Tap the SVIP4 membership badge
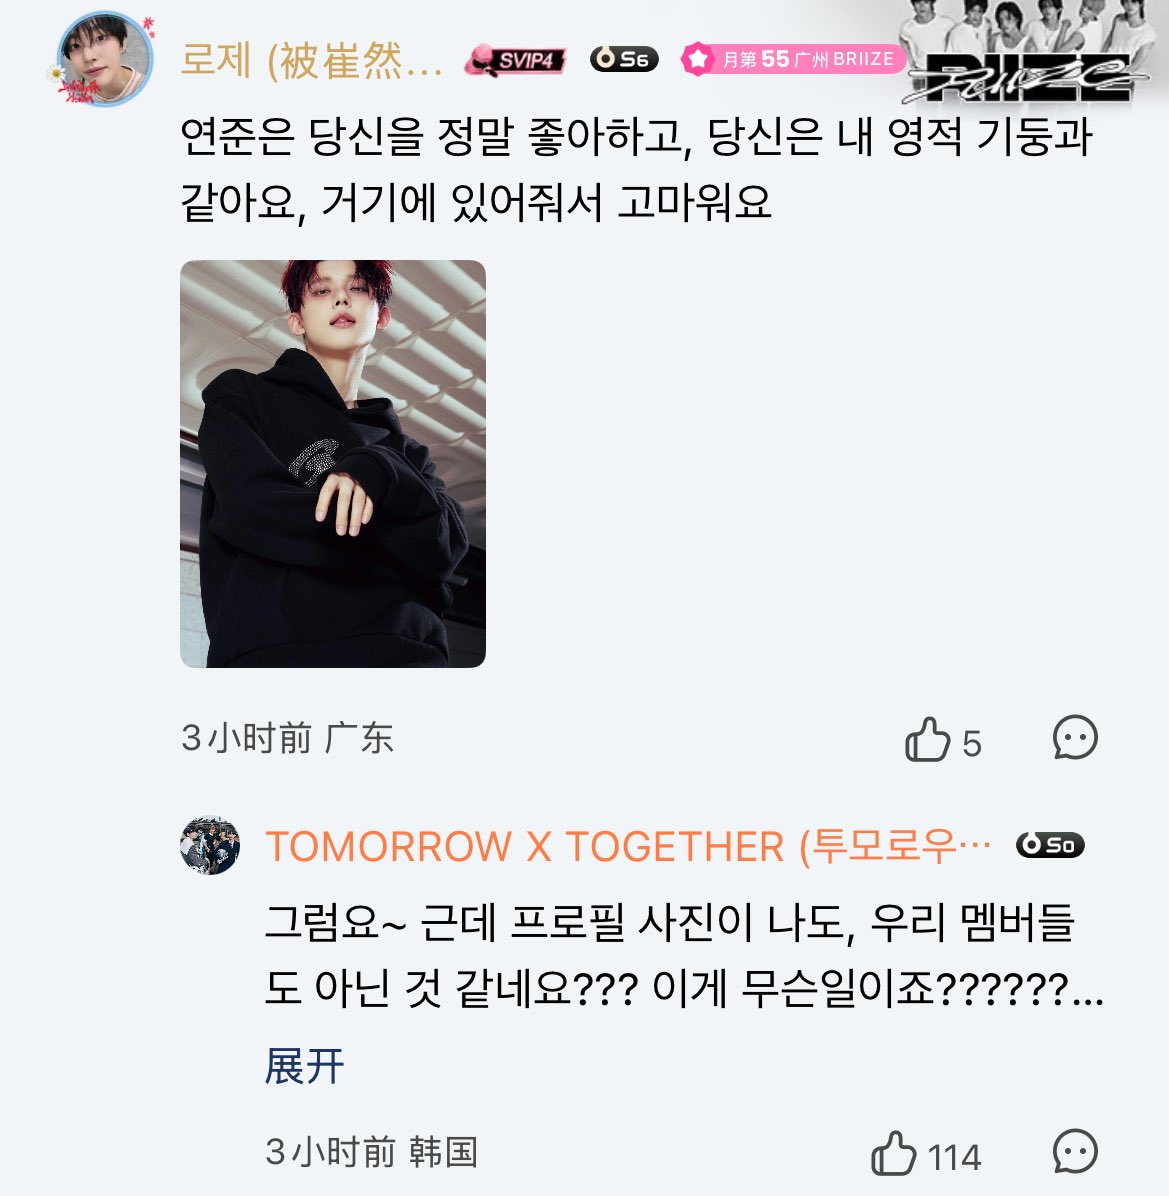This screenshot has width=1169, height=1196. (515, 59)
